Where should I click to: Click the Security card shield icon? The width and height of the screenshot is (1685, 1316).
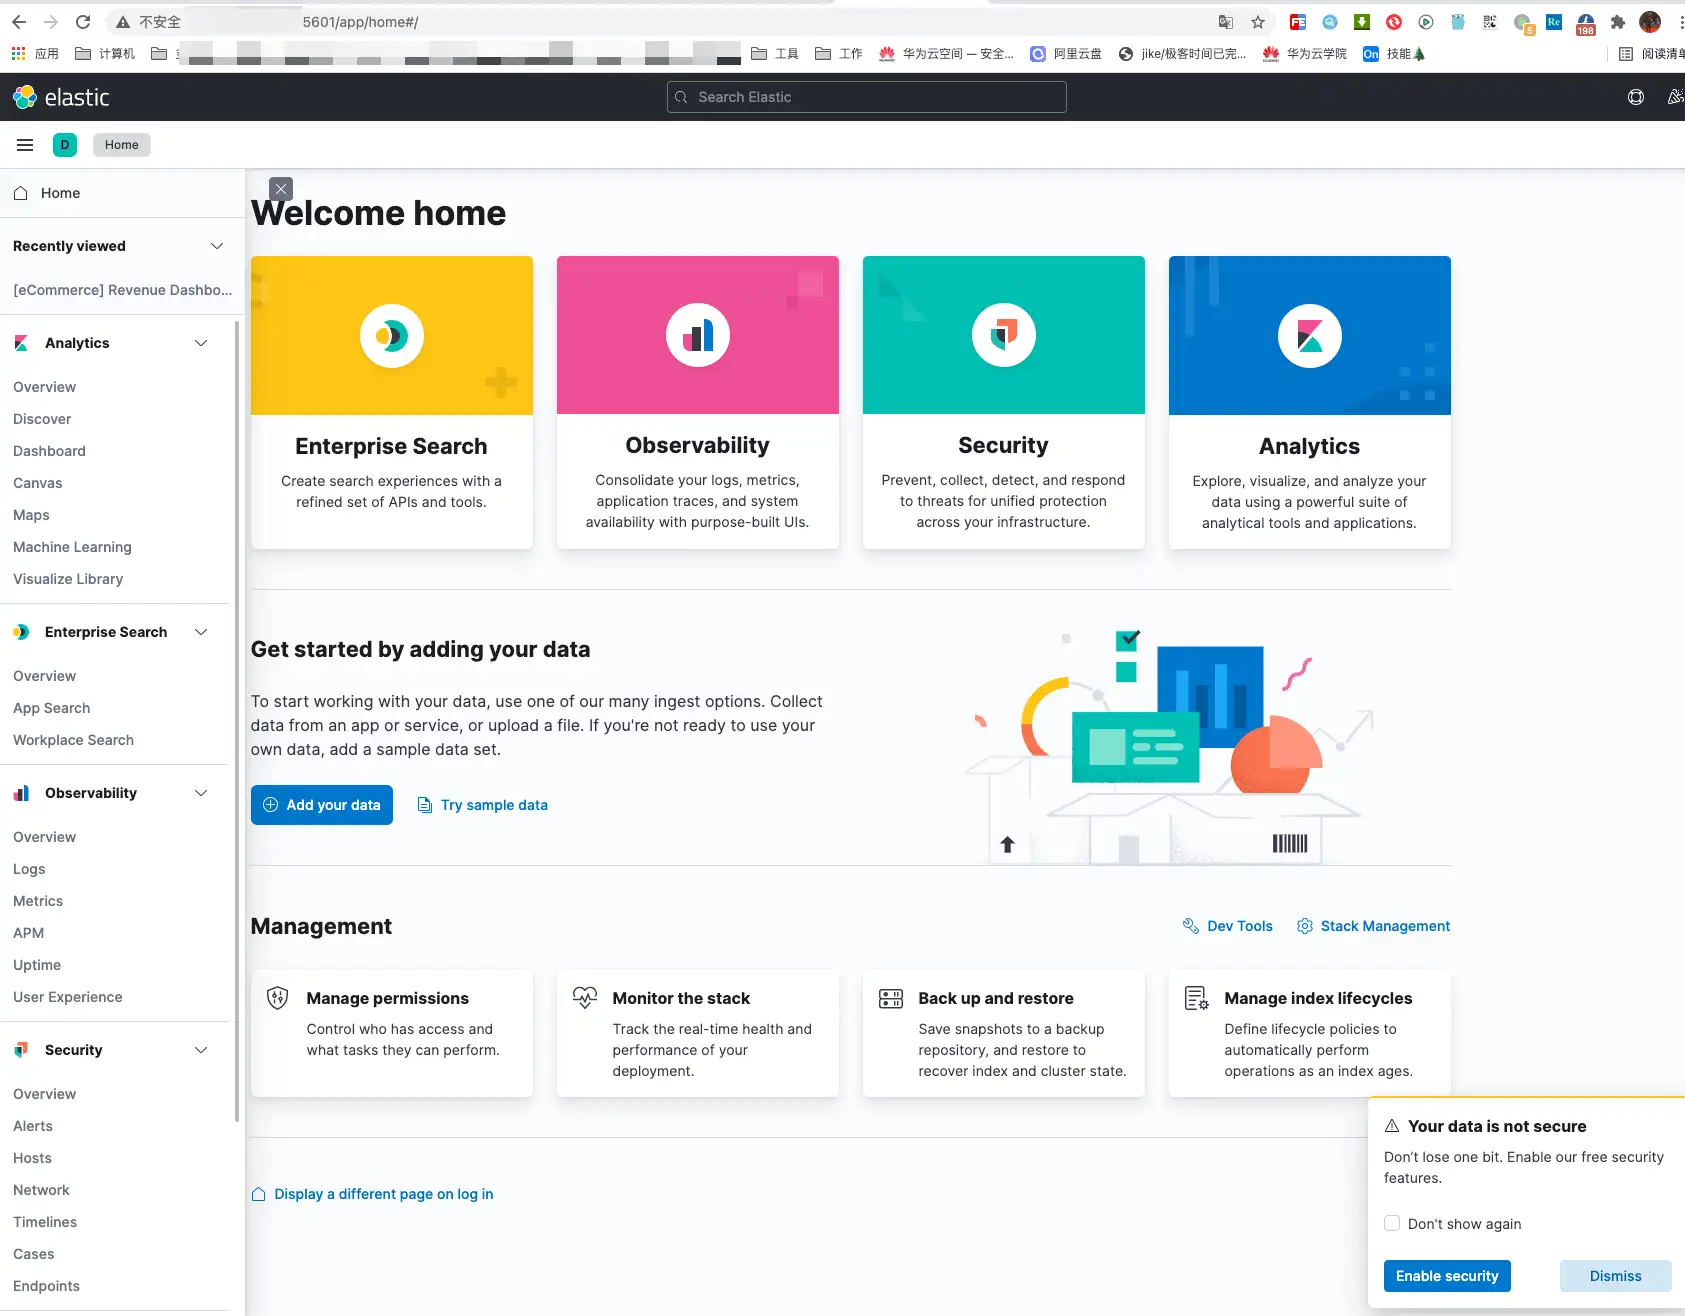coord(1004,335)
